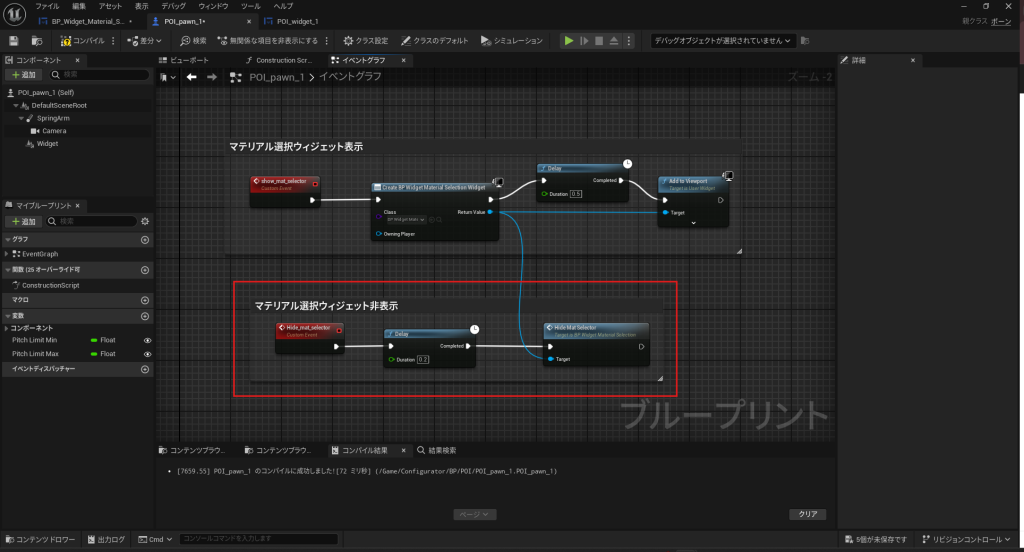Open the ウィンドウ menu

(213, 6)
